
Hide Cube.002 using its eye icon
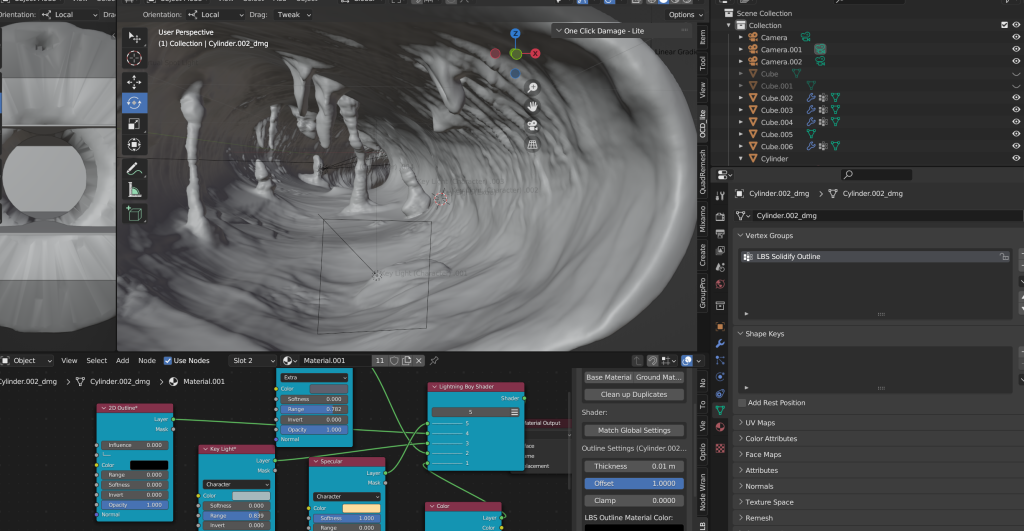pyautogui.click(x=1016, y=98)
